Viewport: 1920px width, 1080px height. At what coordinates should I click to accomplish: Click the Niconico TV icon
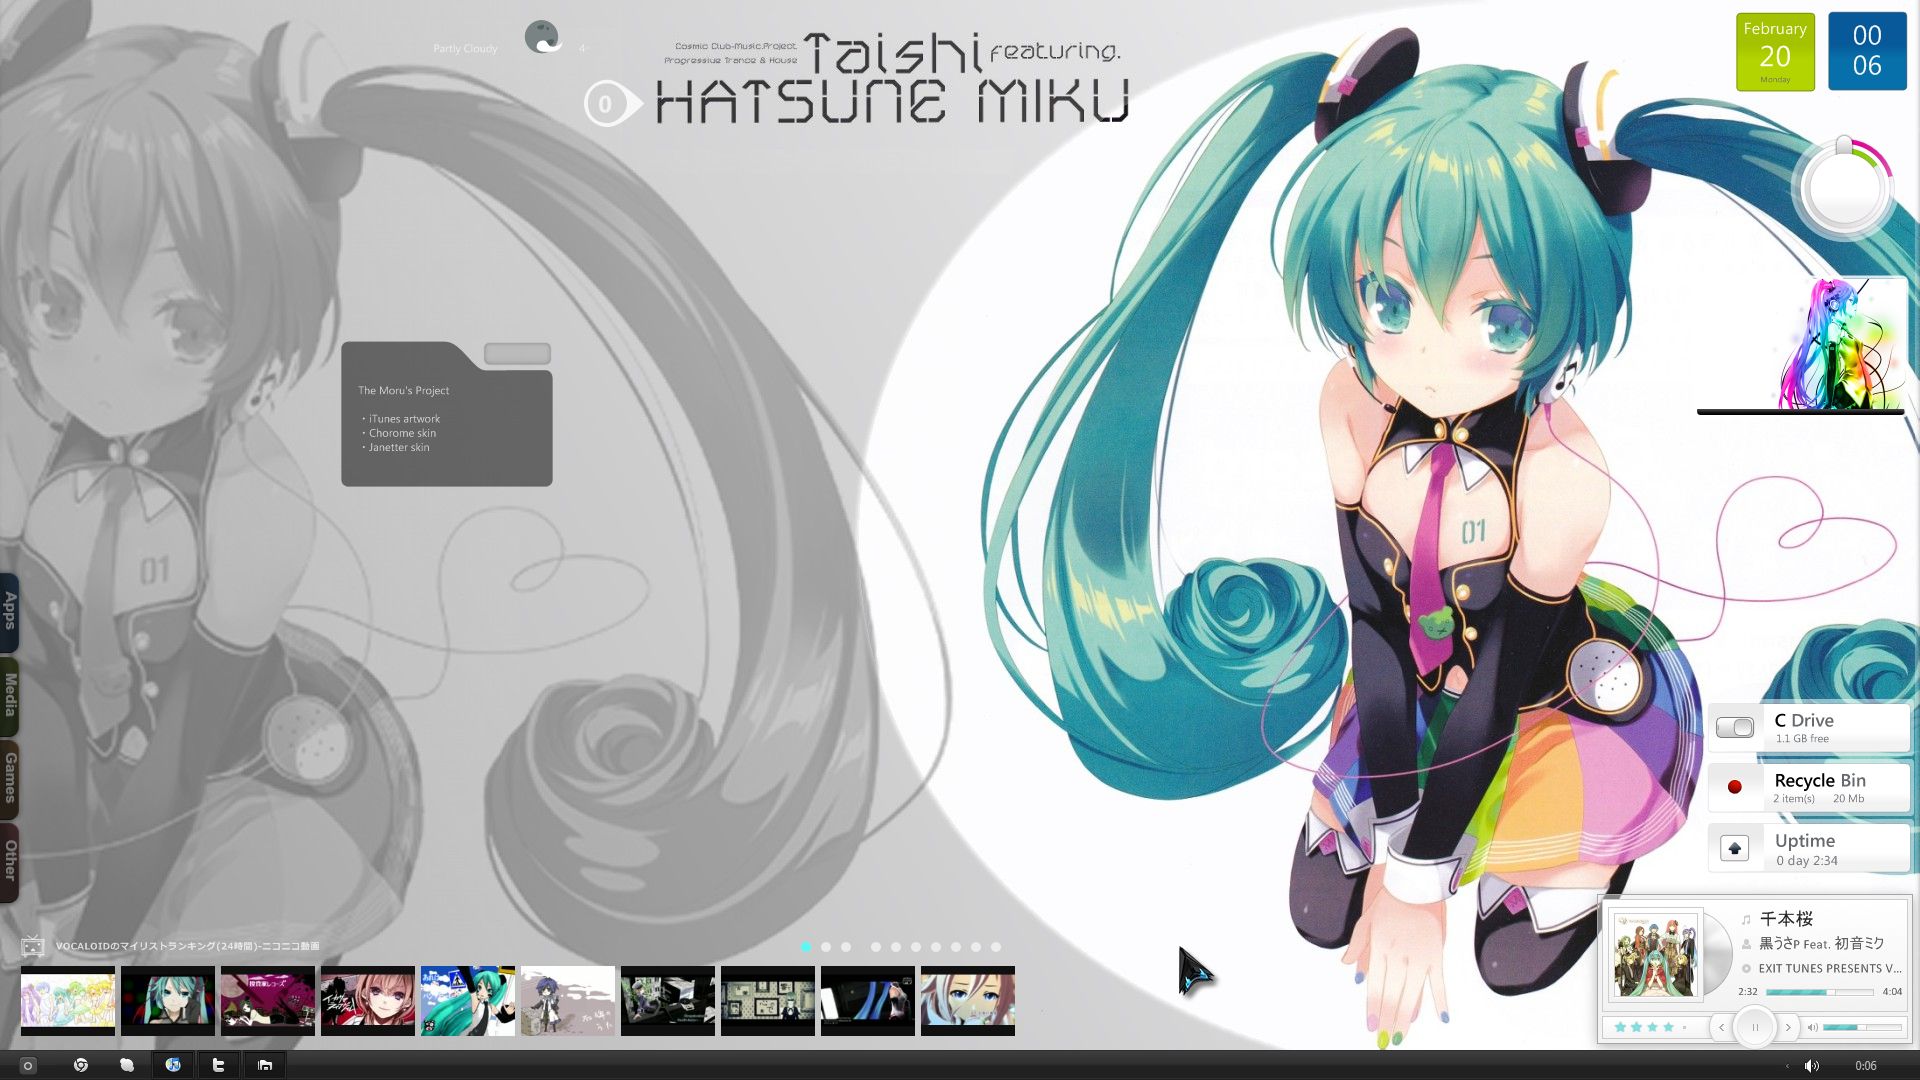tap(33, 946)
